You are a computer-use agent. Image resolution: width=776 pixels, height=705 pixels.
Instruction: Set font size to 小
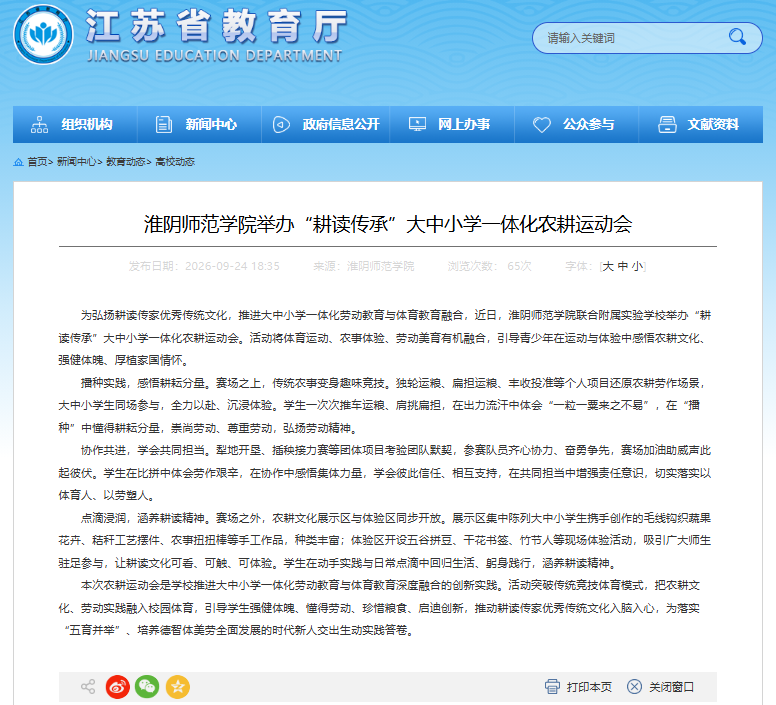(x=637, y=266)
